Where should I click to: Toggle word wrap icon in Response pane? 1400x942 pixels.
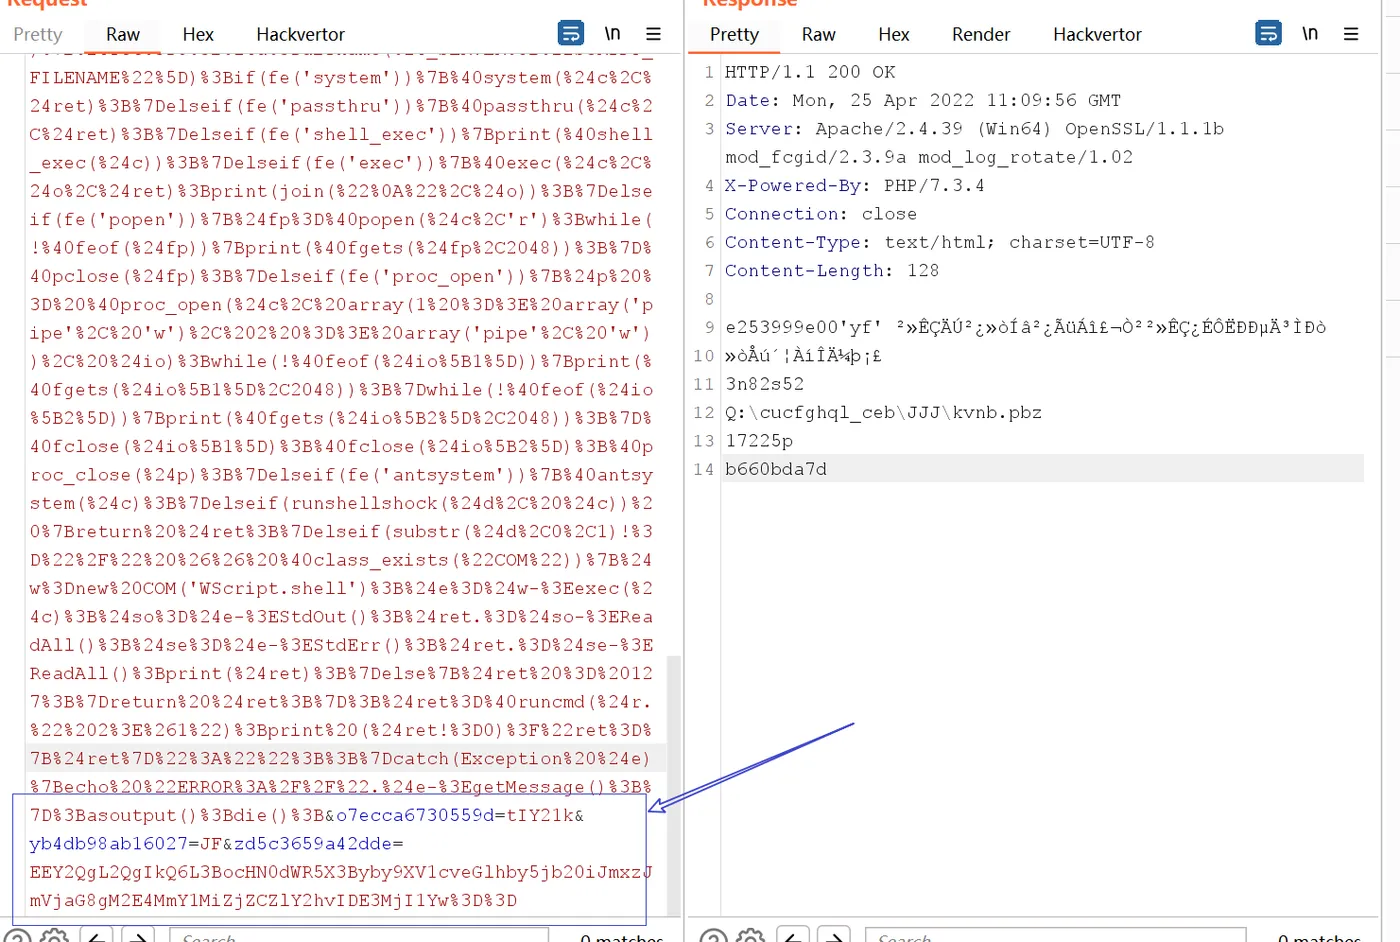click(1268, 33)
